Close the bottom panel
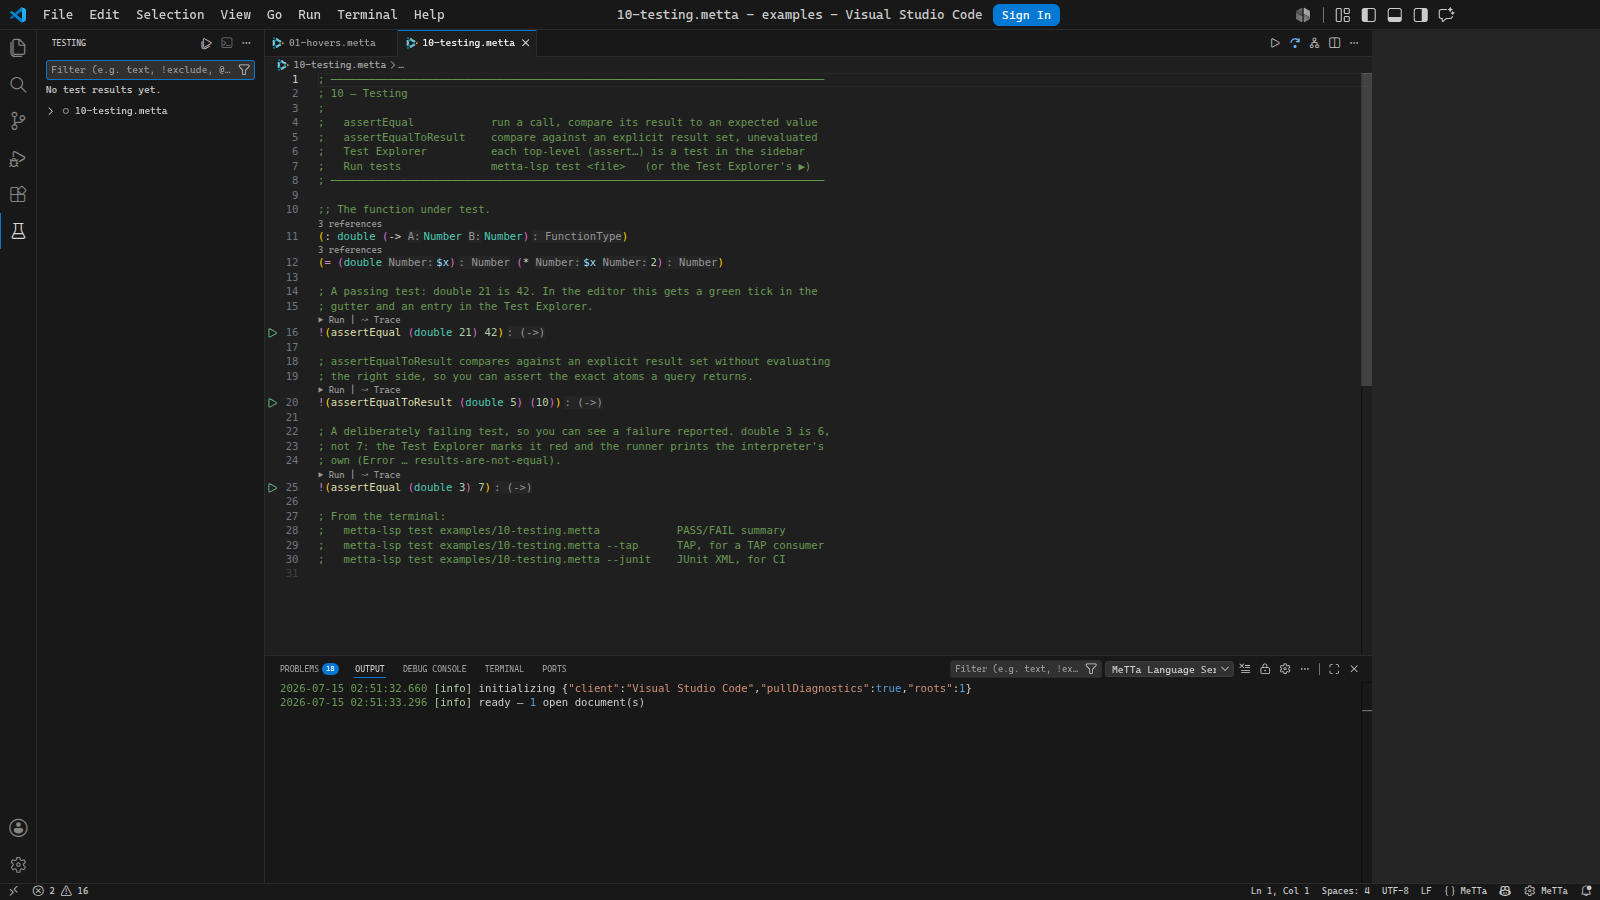1600x900 pixels. tap(1354, 669)
